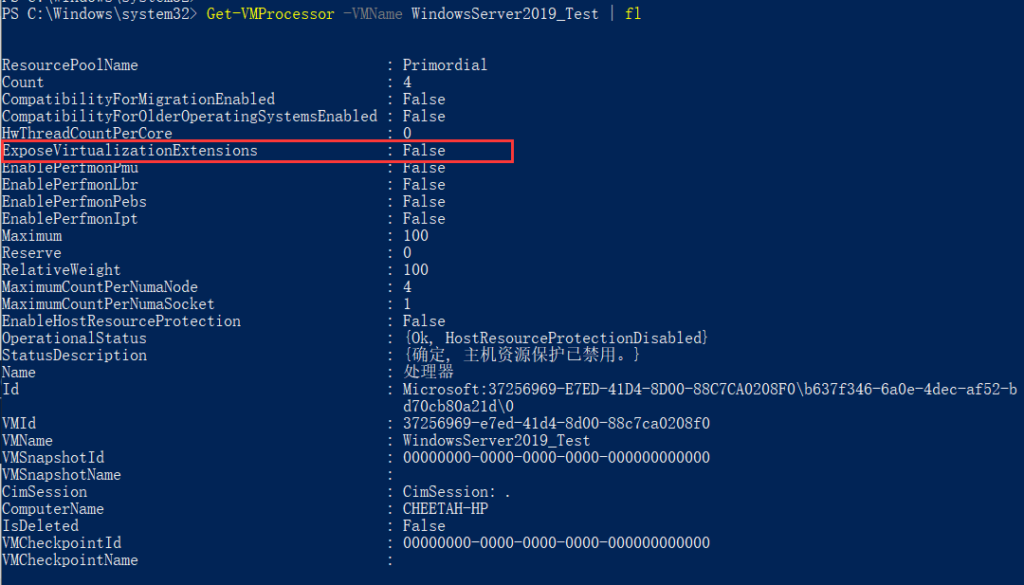Click the ResourcePoolName value Primordial

(445, 65)
